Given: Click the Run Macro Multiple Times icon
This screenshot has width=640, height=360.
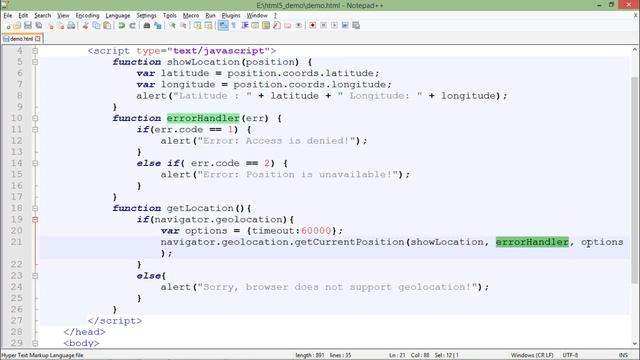Looking at the screenshot, I should [x=345, y=26].
